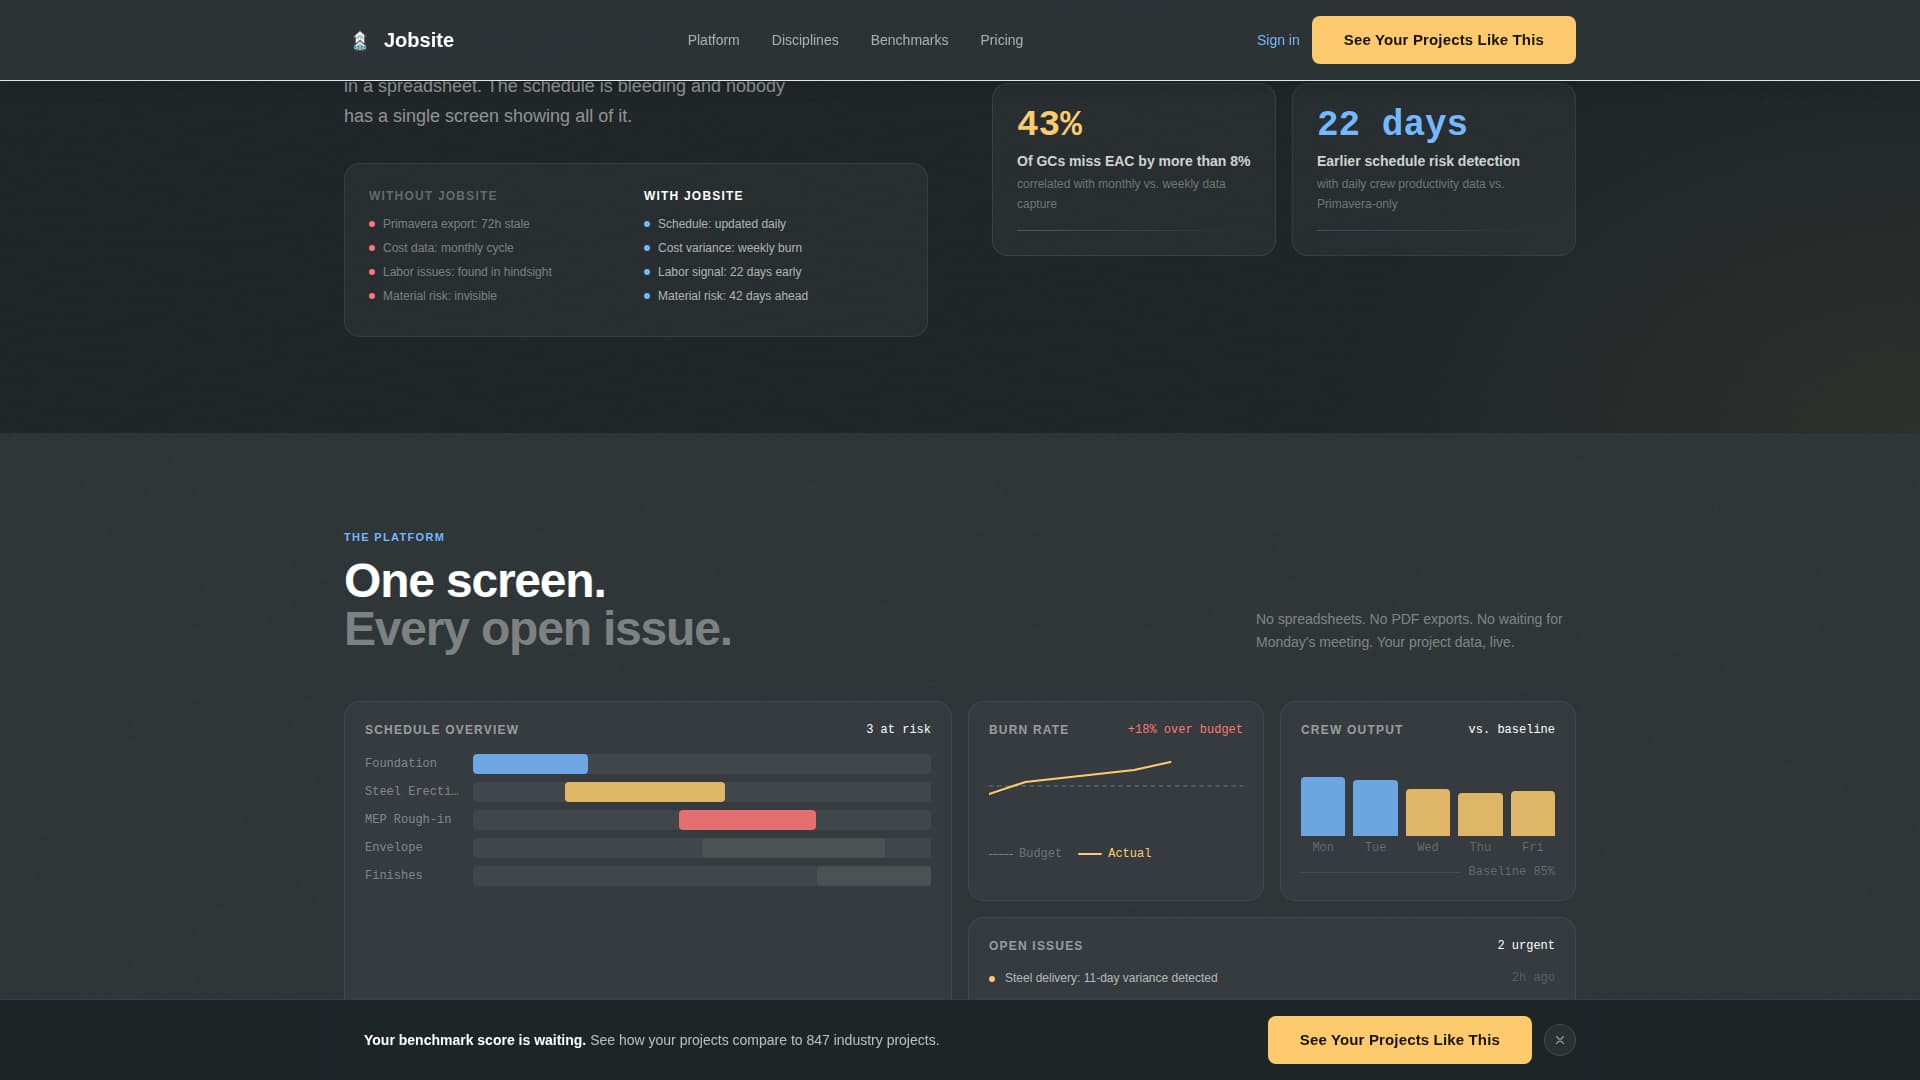Click the 'Earlier schedule risk detection' text
1920x1080 pixels.
click(1418, 161)
